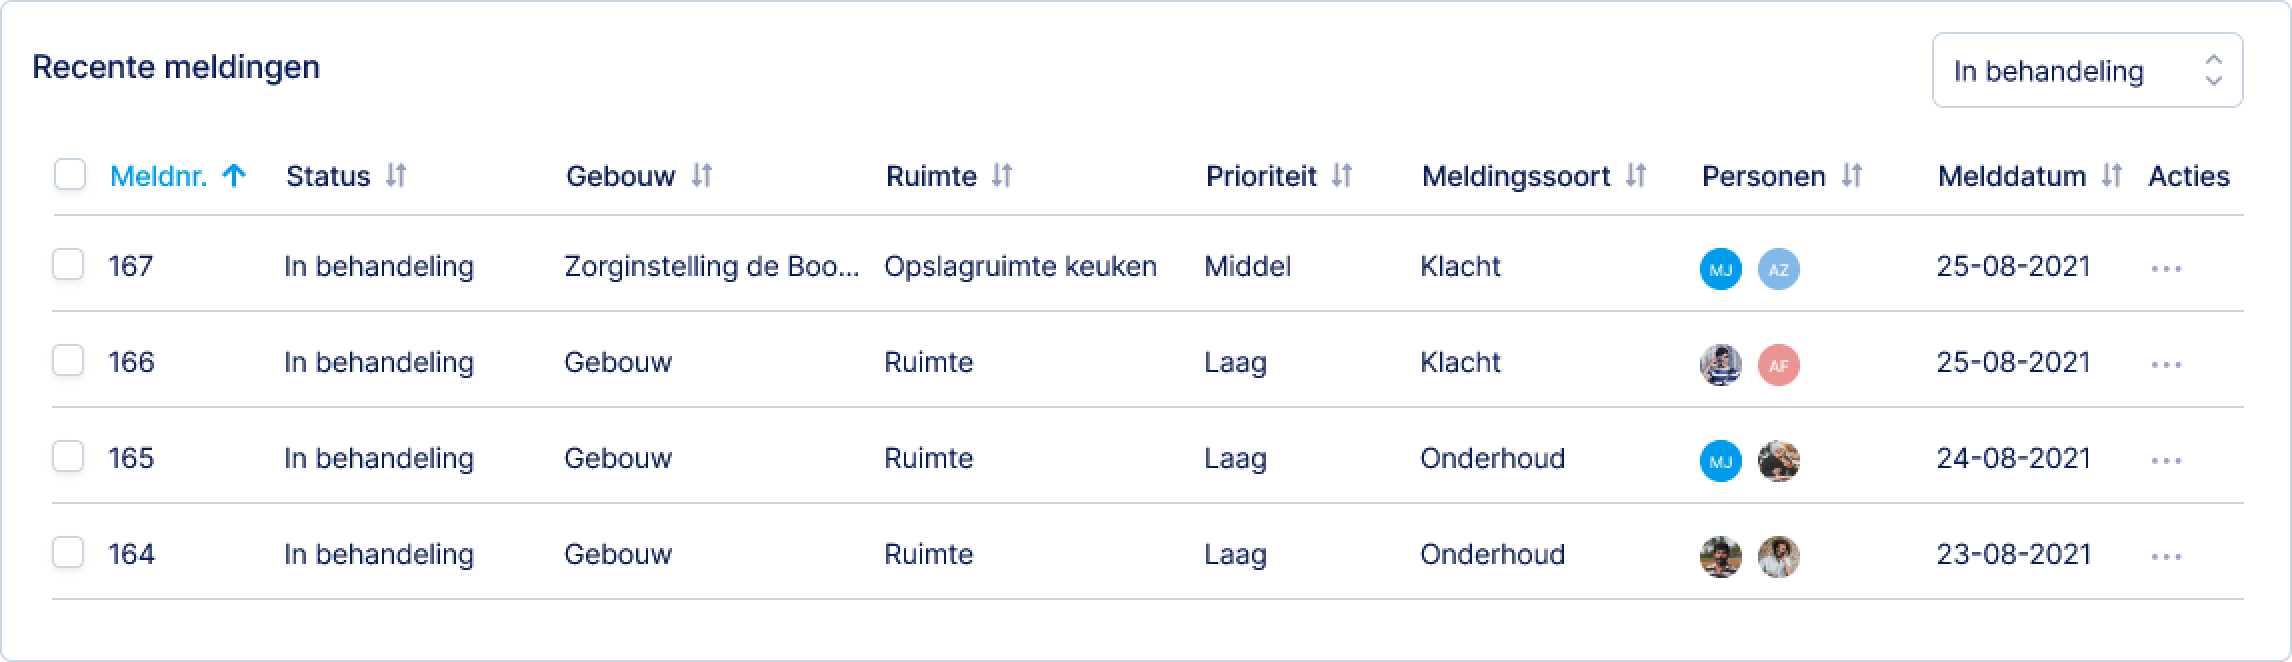Sort by Meldingssoort arrows icon

click(1636, 176)
